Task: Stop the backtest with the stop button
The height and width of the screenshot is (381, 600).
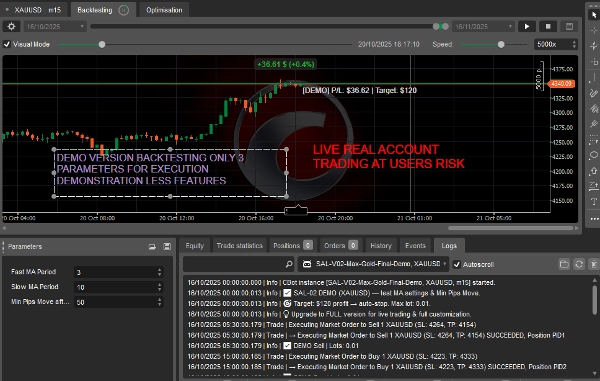Action: coord(548,26)
